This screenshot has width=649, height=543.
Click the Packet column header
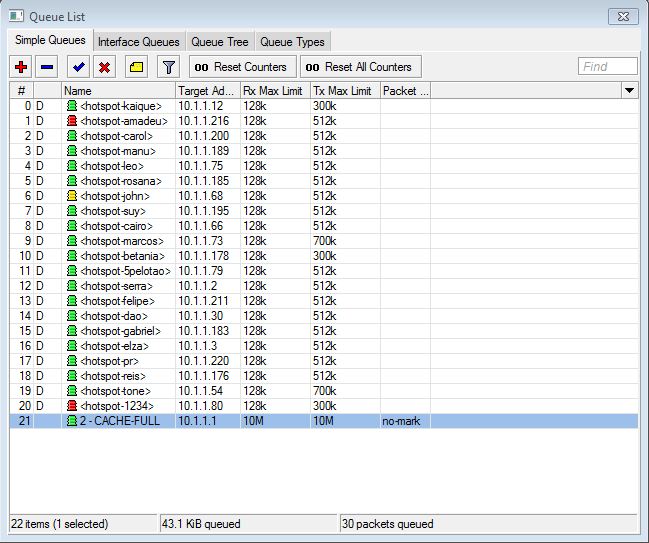point(405,91)
